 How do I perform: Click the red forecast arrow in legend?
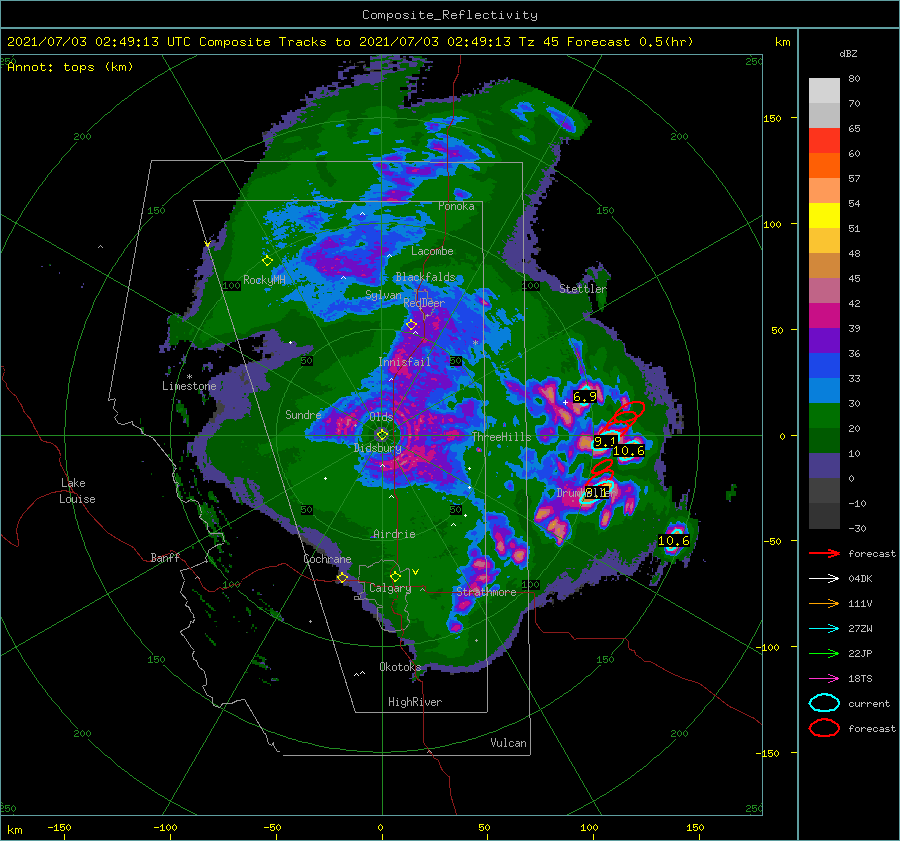824,553
